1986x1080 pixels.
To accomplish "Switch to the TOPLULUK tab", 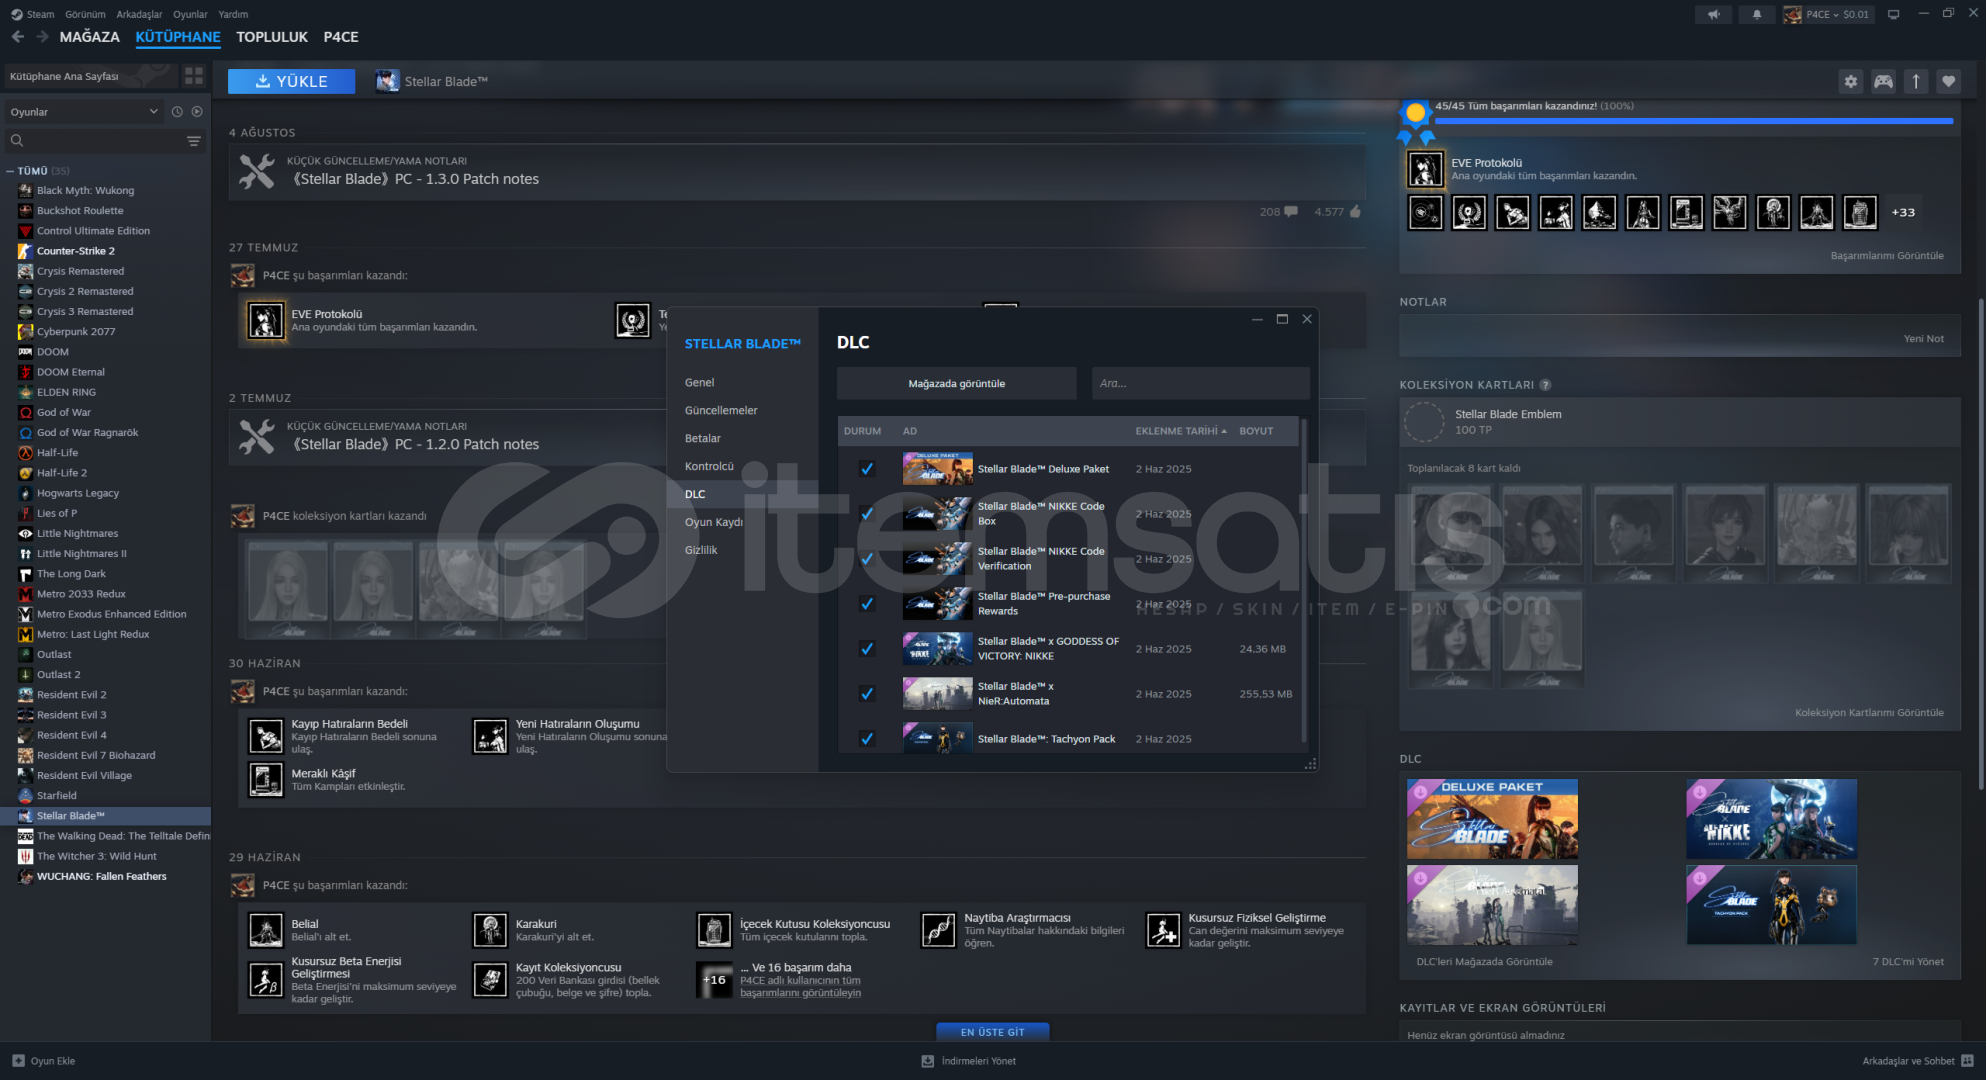I will [x=272, y=37].
